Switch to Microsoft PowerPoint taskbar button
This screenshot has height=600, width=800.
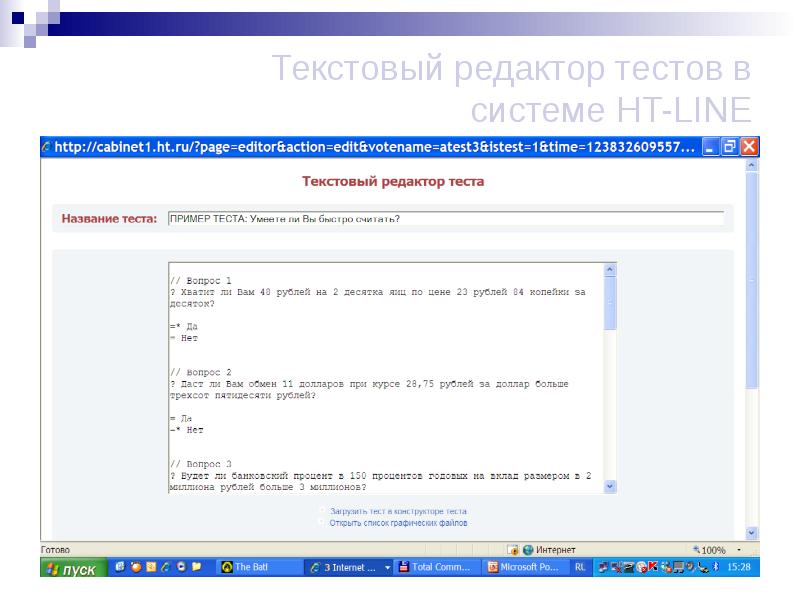[x=524, y=567]
